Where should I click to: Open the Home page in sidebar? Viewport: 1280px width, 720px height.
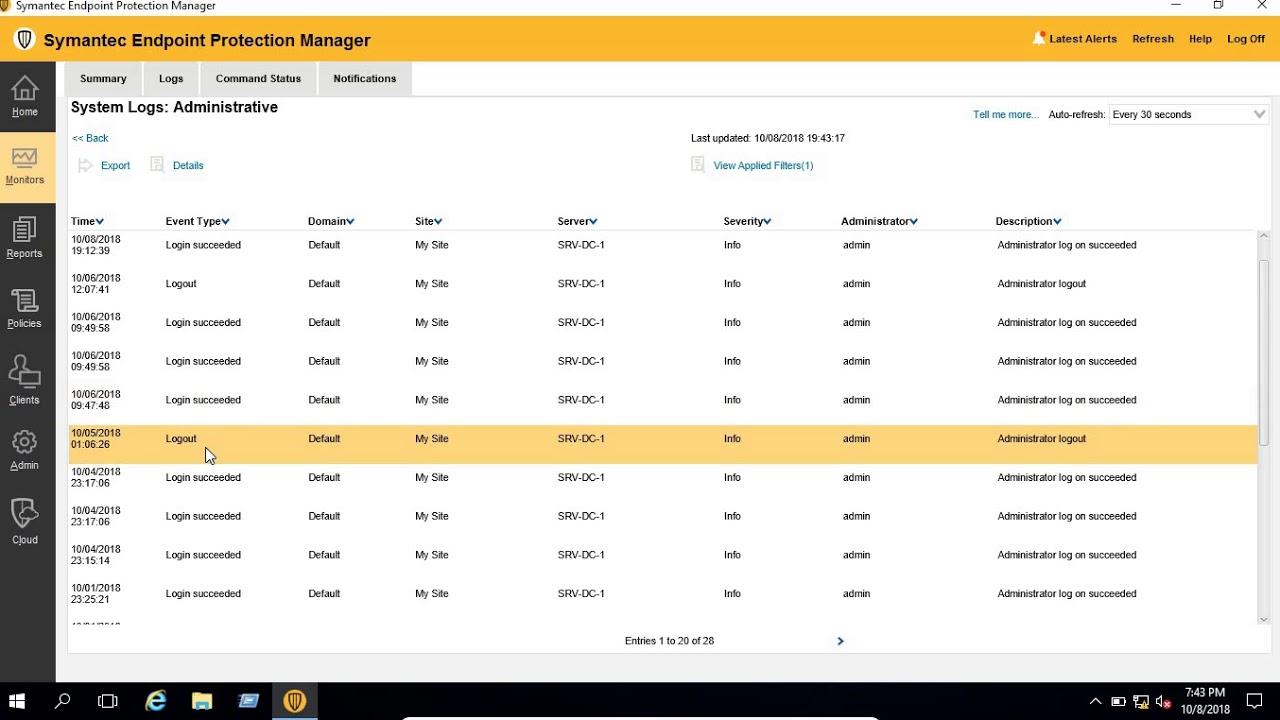pyautogui.click(x=25, y=97)
